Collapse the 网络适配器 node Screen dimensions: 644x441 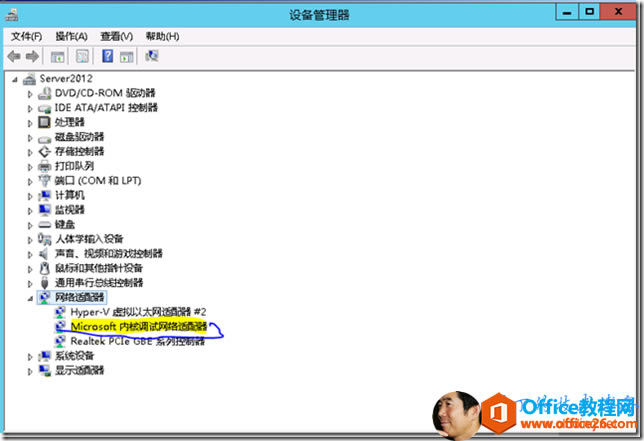point(30,298)
